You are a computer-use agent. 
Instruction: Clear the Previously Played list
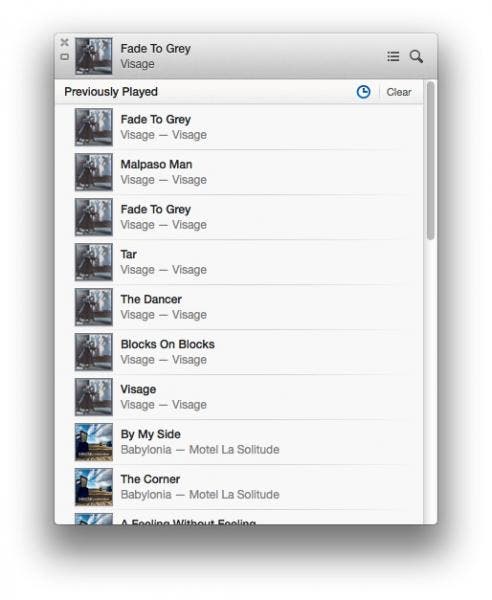pyautogui.click(x=399, y=92)
